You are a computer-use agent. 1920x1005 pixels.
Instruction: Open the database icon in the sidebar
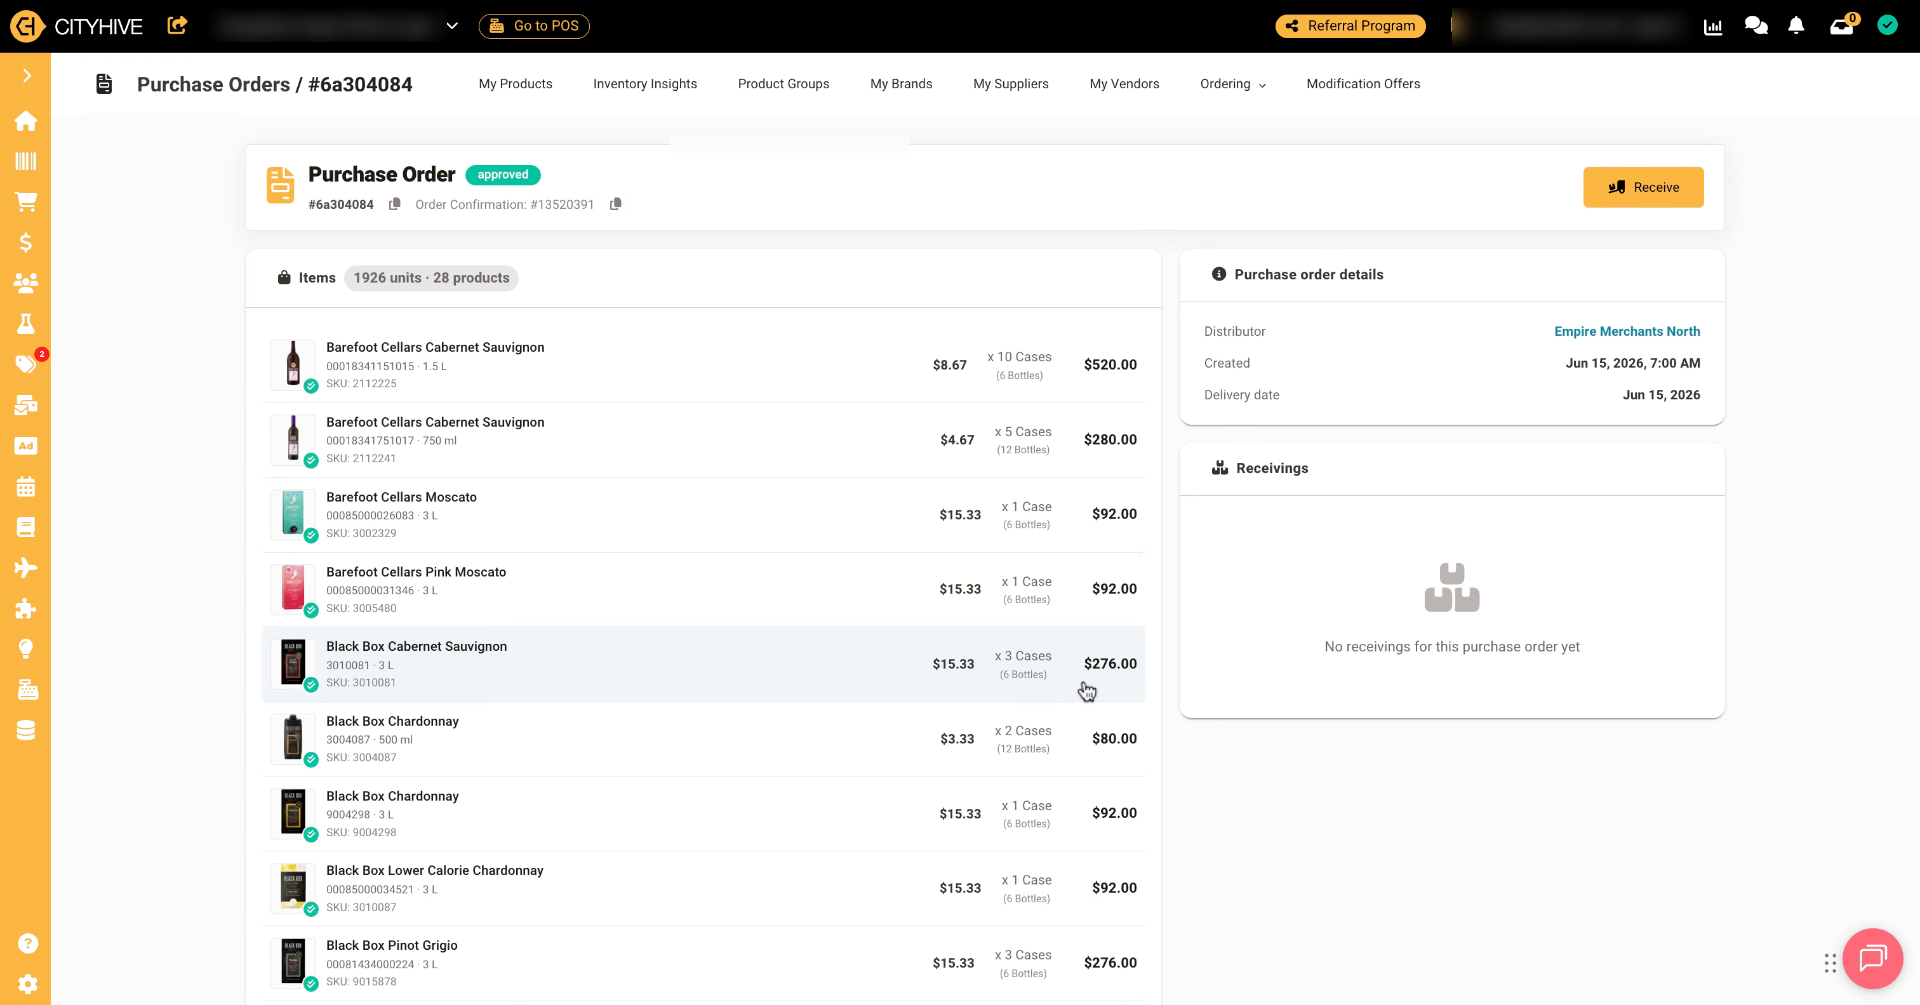26,731
